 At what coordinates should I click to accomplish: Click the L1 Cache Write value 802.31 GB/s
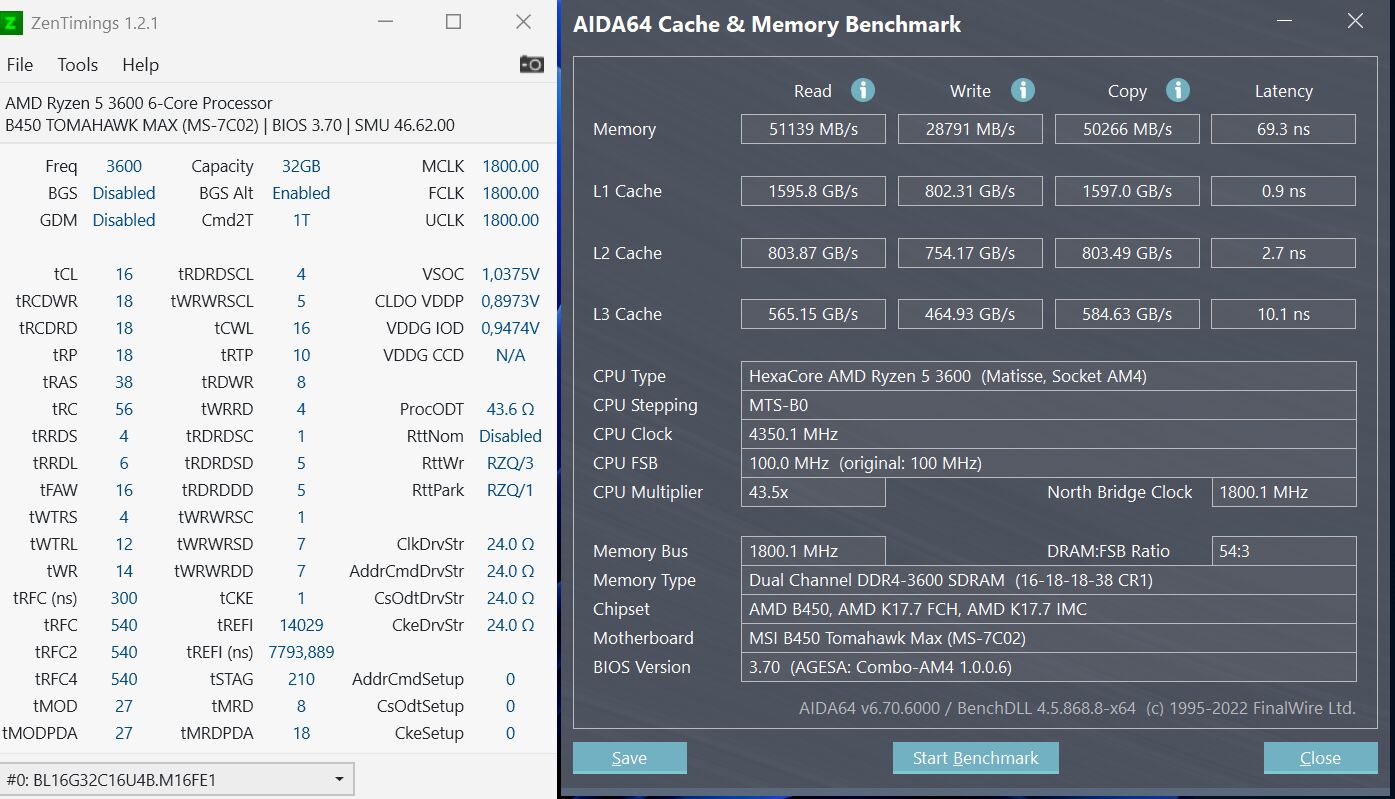(970, 191)
